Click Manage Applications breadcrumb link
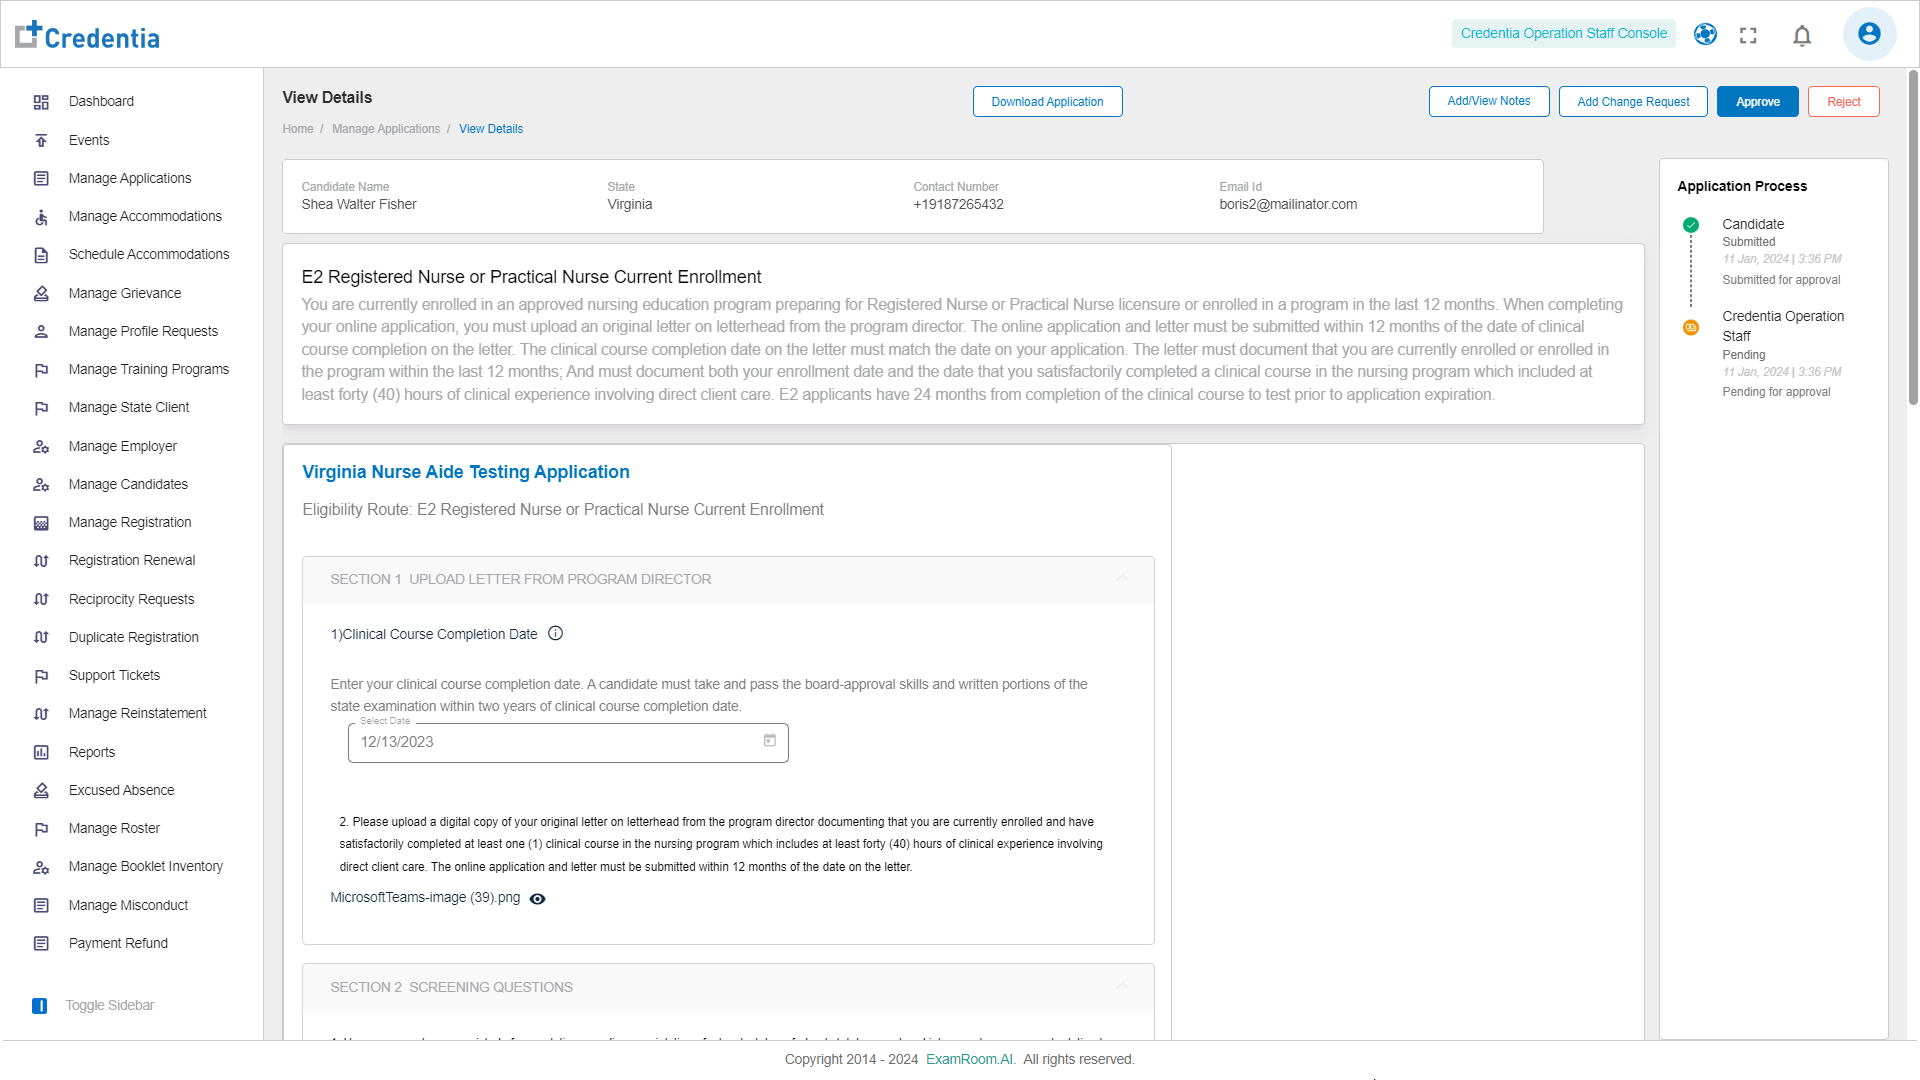Screen dimensions: 1920x1080 coord(386,129)
